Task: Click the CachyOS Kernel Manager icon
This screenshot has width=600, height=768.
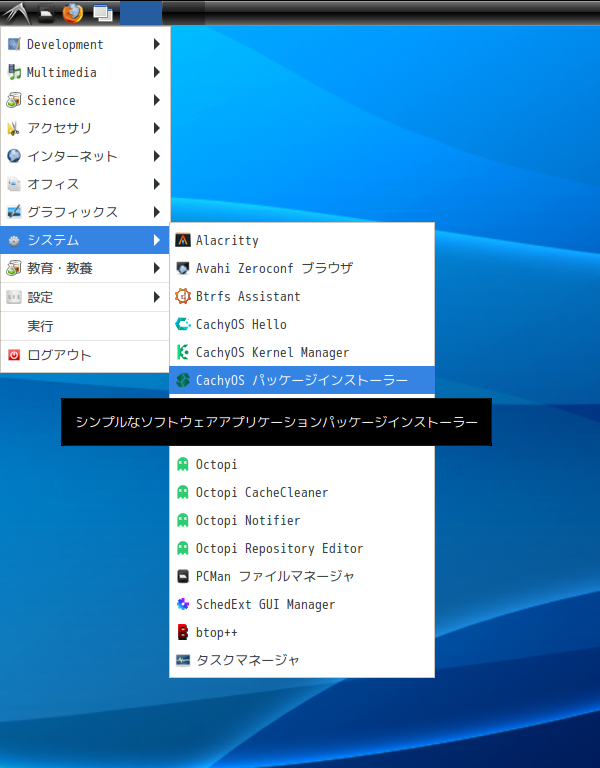Action: pyautogui.click(x=183, y=352)
